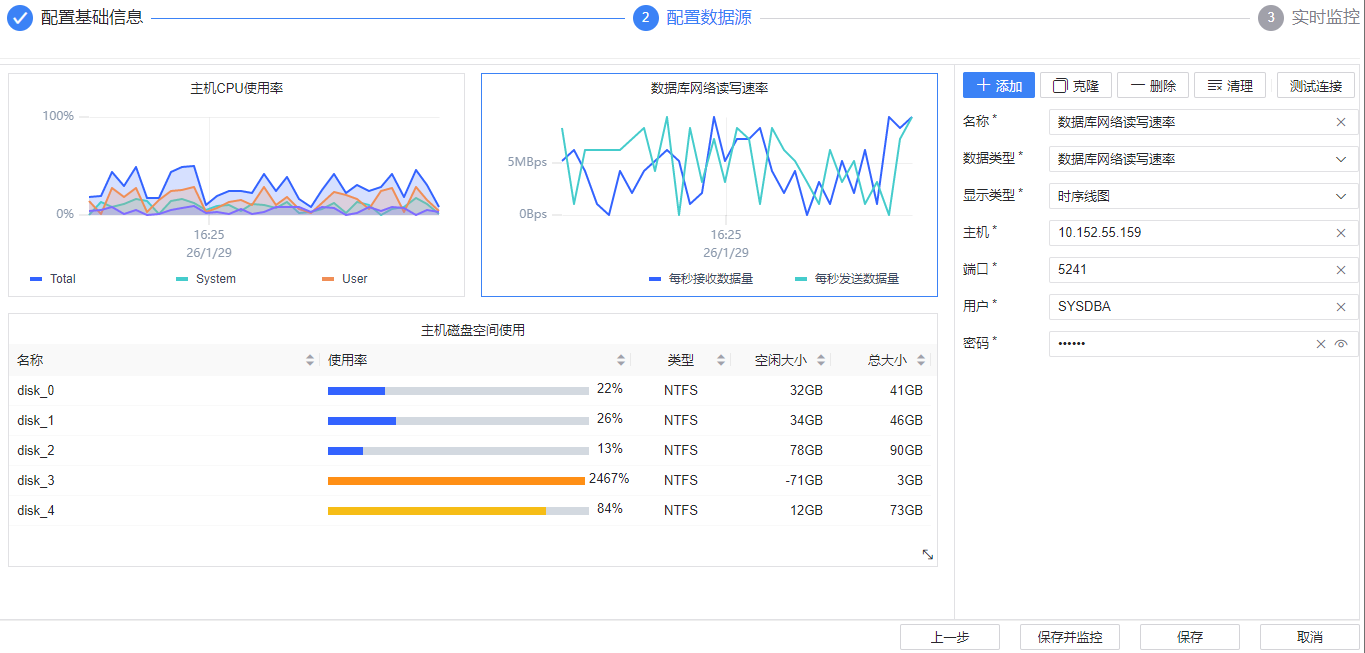Toggle the 每秒接收数据量 legend series
Image resolution: width=1365 pixels, height=653 pixels.
(700, 279)
